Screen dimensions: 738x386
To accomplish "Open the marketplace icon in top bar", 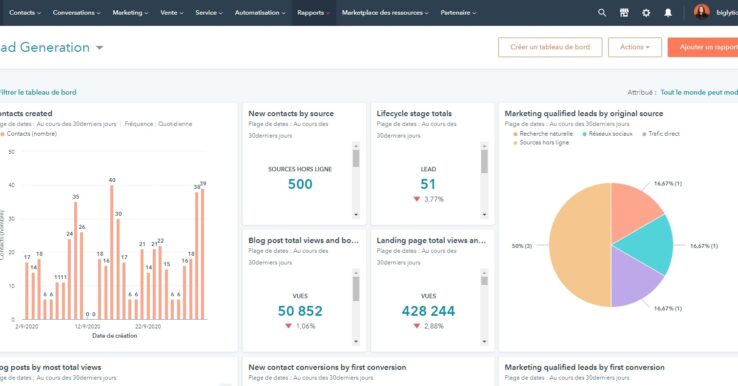I will tap(624, 13).
